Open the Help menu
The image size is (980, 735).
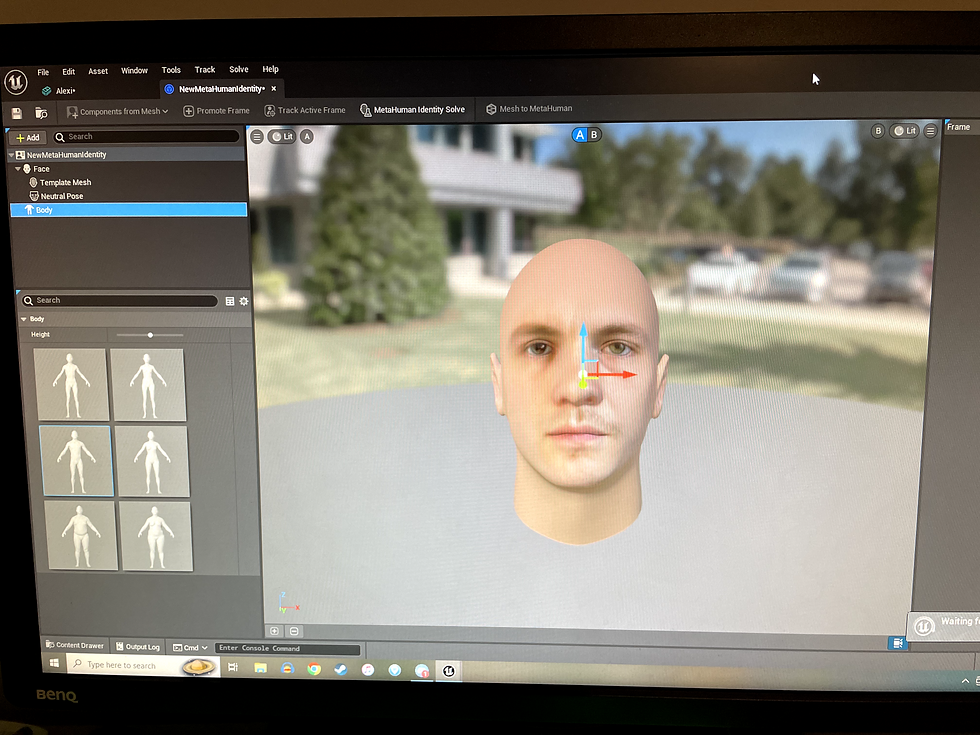point(271,69)
